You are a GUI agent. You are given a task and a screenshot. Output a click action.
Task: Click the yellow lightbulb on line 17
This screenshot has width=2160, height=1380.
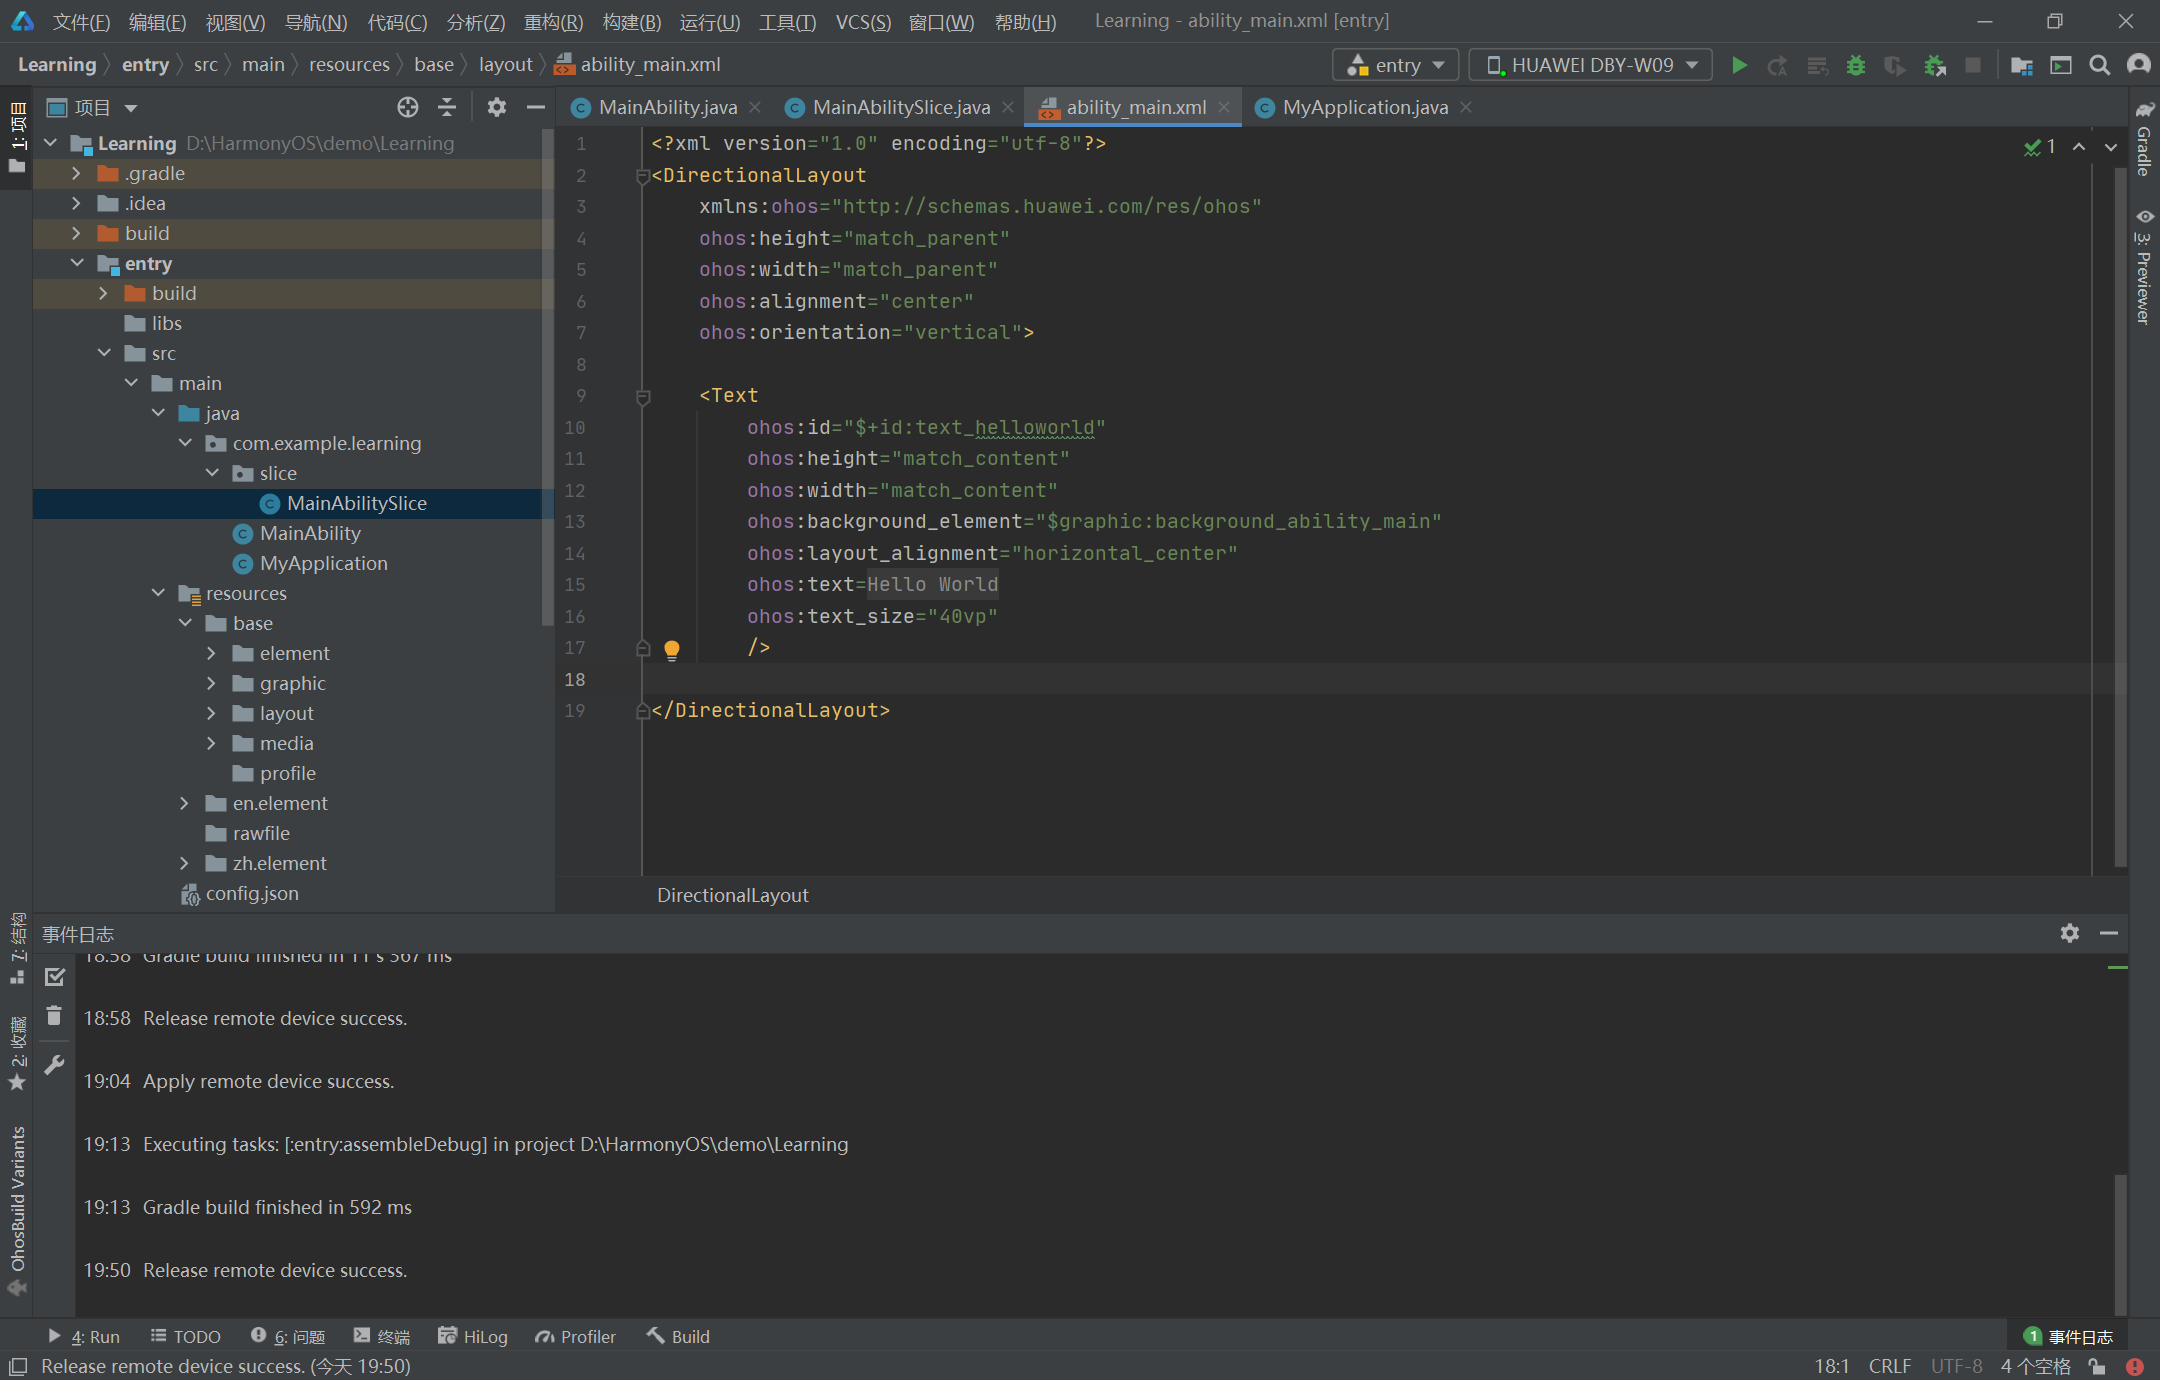click(672, 649)
